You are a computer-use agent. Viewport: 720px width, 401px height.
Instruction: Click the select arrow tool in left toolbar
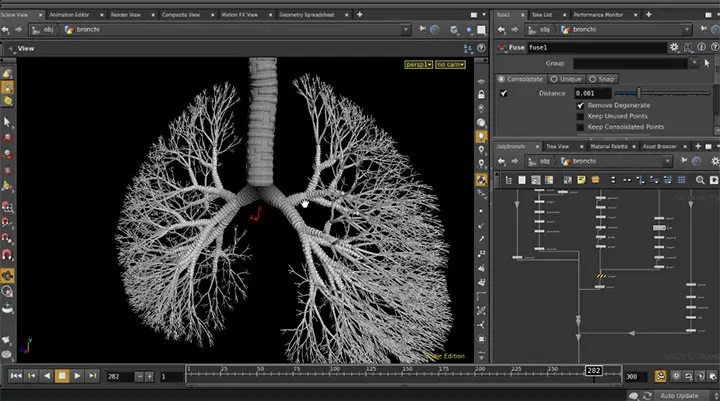(8, 121)
